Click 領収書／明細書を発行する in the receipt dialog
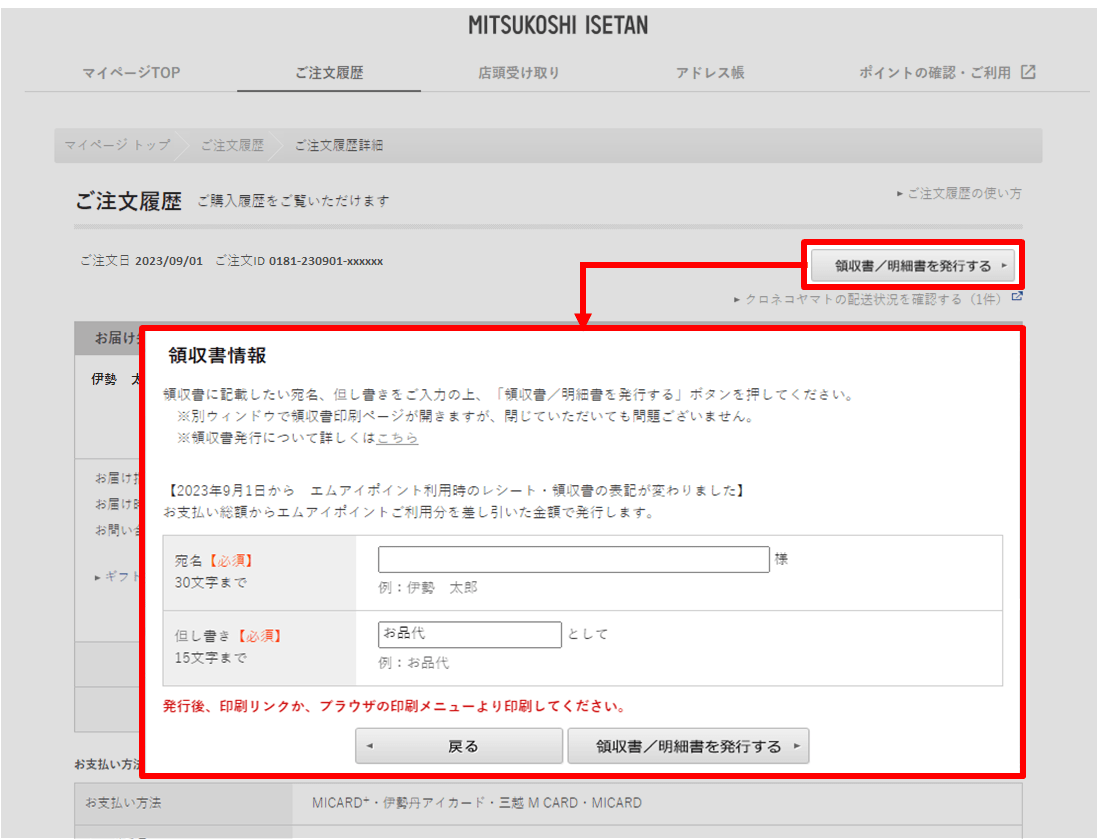Image resolution: width=1097 pixels, height=839 pixels. 688,746
